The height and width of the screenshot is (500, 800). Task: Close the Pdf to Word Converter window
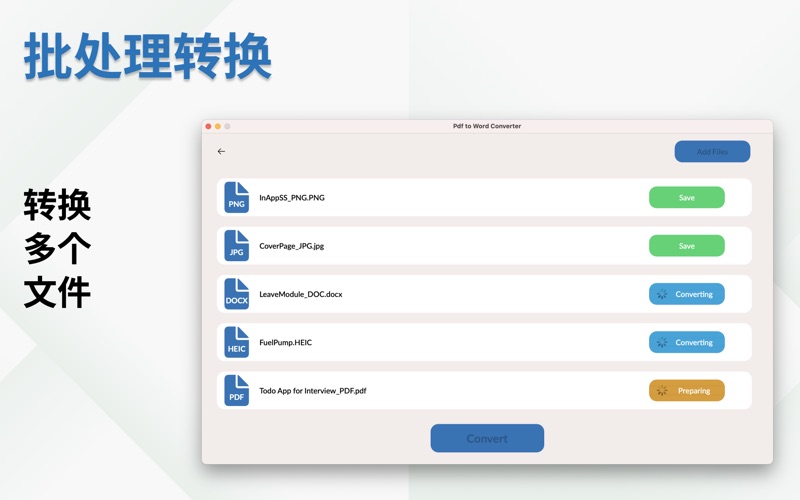coord(208,126)
